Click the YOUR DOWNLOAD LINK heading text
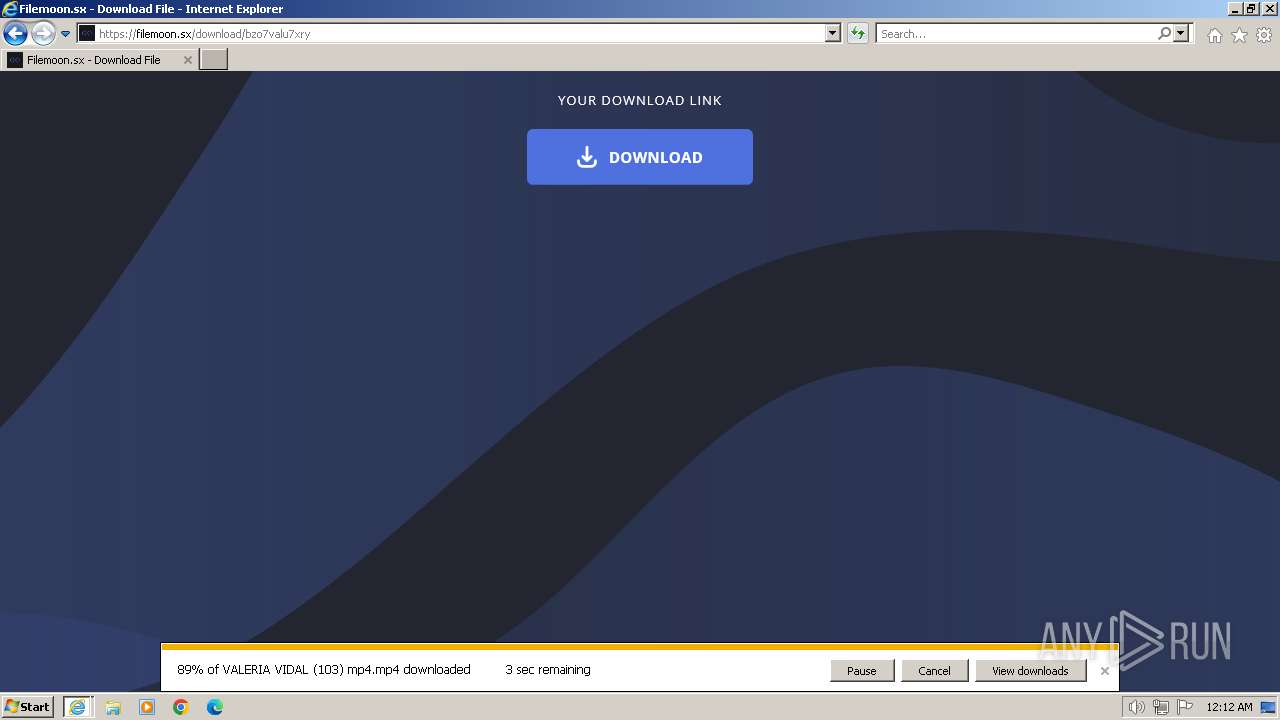The image size is (1280, 720). pos(640,100)
